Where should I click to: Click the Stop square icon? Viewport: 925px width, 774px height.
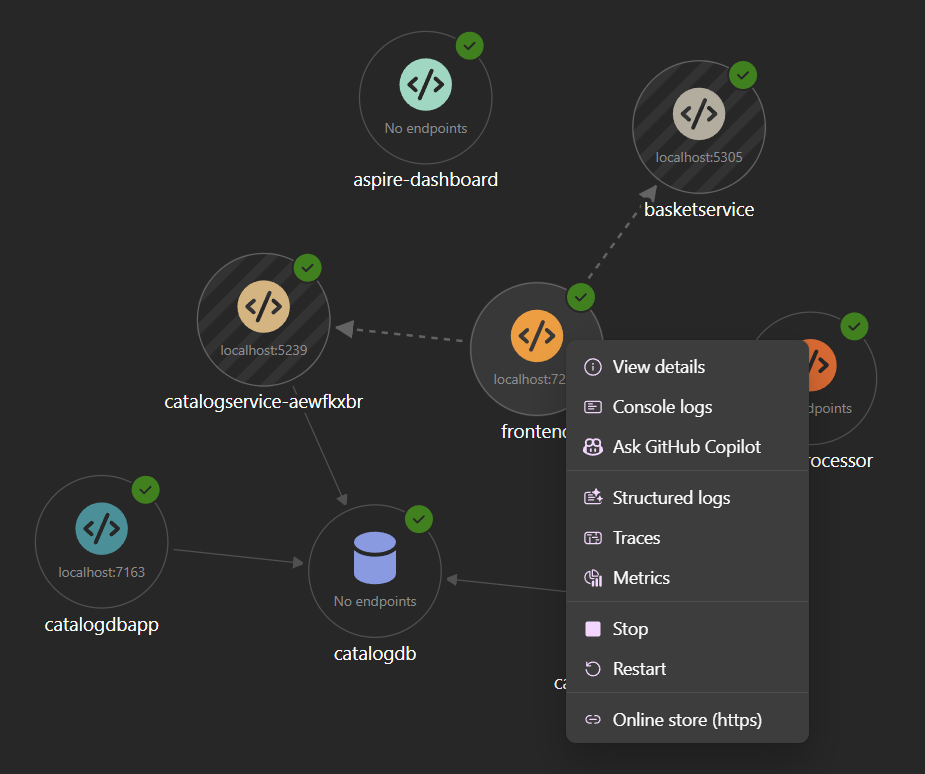click(x=592, y=628)
